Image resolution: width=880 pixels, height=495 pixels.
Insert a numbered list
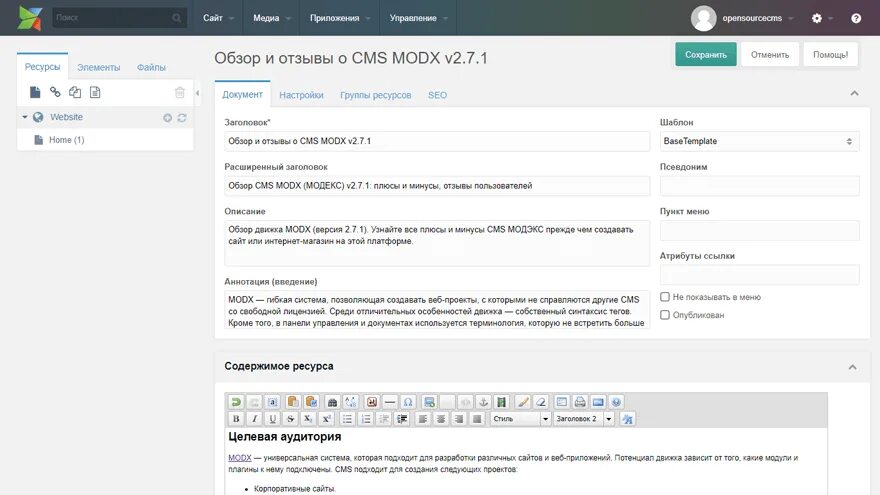point(365,419)
